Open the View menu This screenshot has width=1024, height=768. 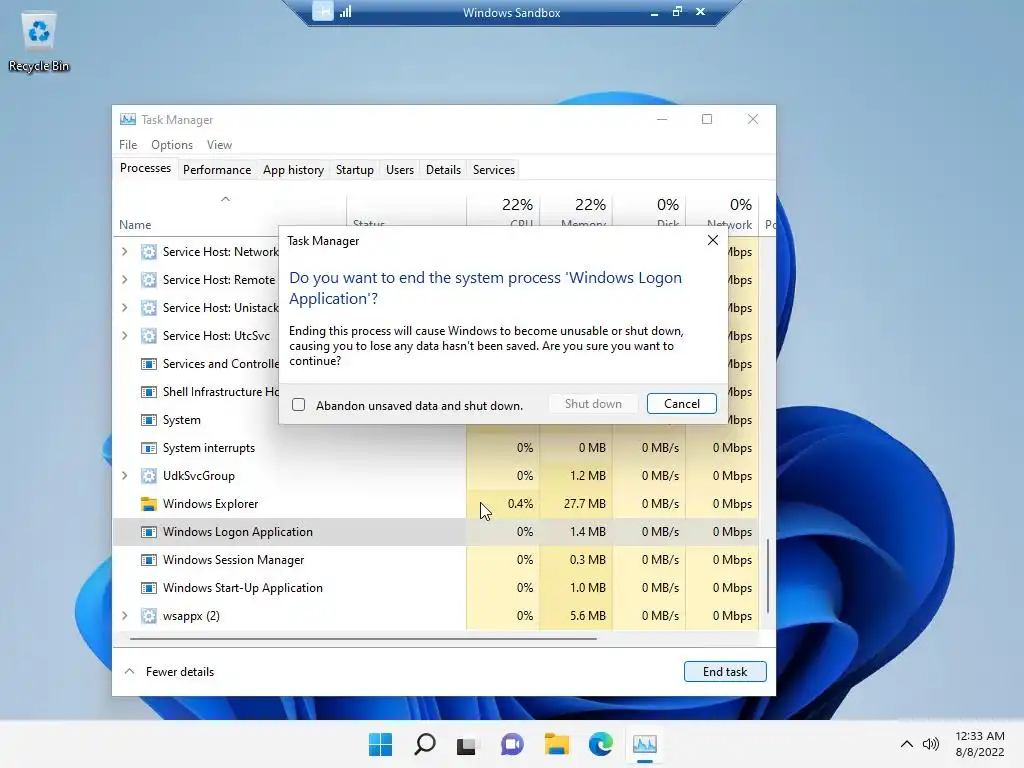tap(219, 145)
